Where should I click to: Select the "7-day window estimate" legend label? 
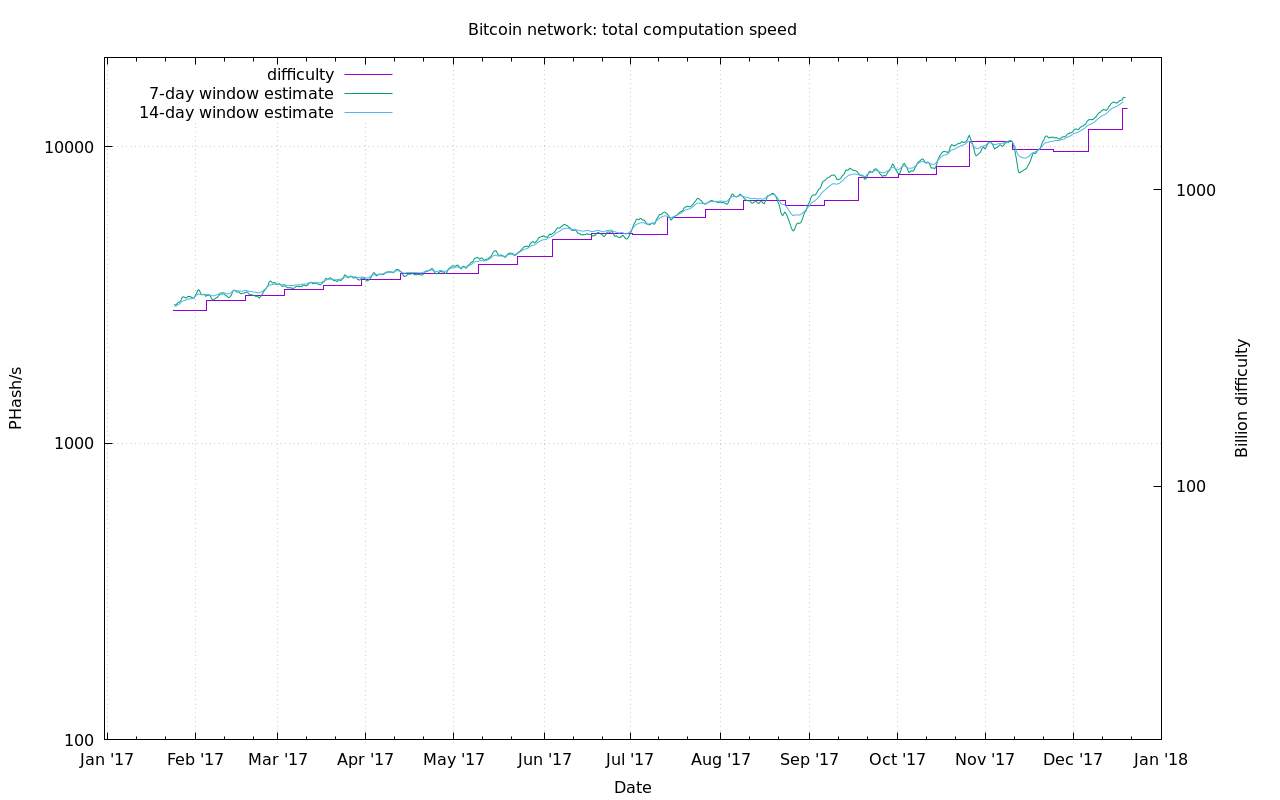tap(241, 94)
